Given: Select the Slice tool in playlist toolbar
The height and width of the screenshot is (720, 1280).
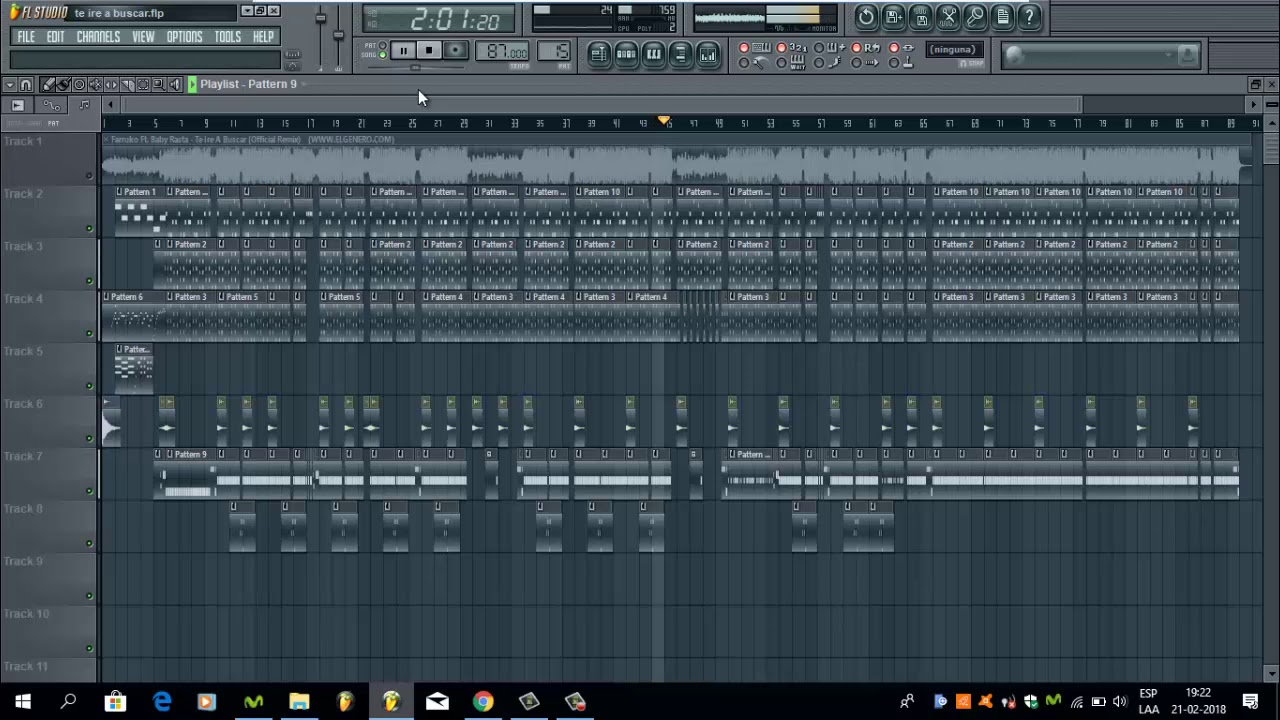Looking at the screenshot, I should [x=127, y=85].
